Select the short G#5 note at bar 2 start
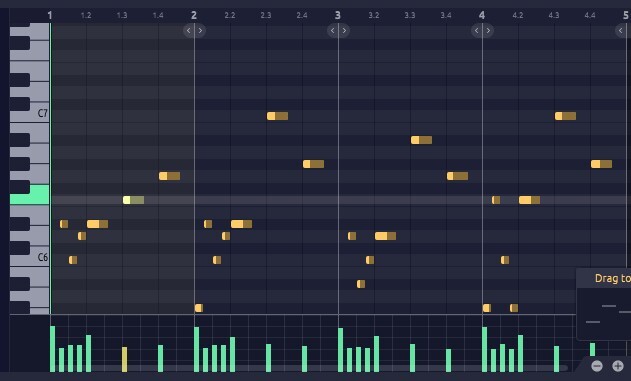Screen dimensions: 631x381 (x=199, y=308)
